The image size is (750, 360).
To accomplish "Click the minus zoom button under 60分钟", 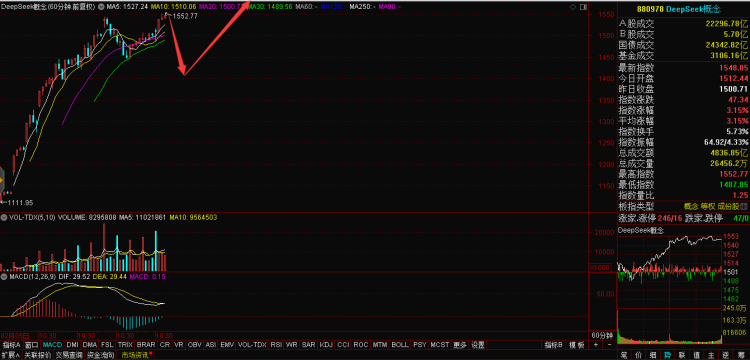I will [610, 345].
